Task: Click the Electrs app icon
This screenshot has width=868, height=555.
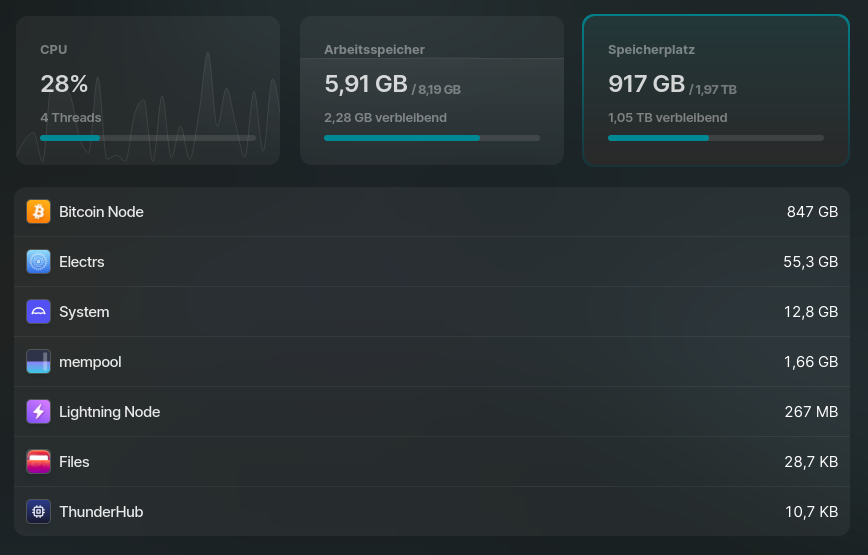Action: (38, 262)
